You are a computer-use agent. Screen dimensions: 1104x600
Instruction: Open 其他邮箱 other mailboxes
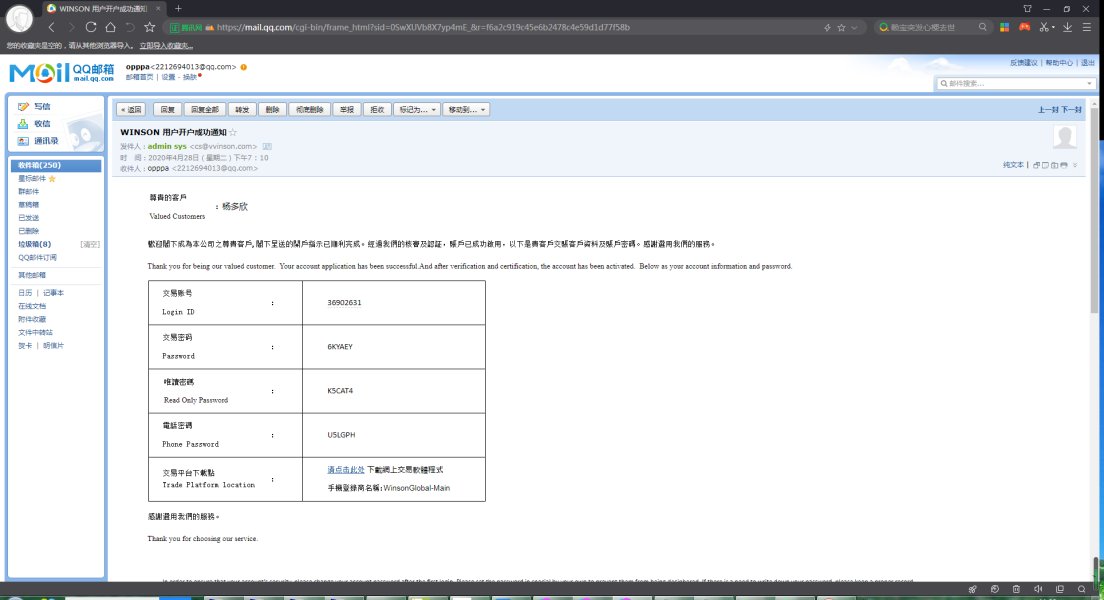click(32, 275)
